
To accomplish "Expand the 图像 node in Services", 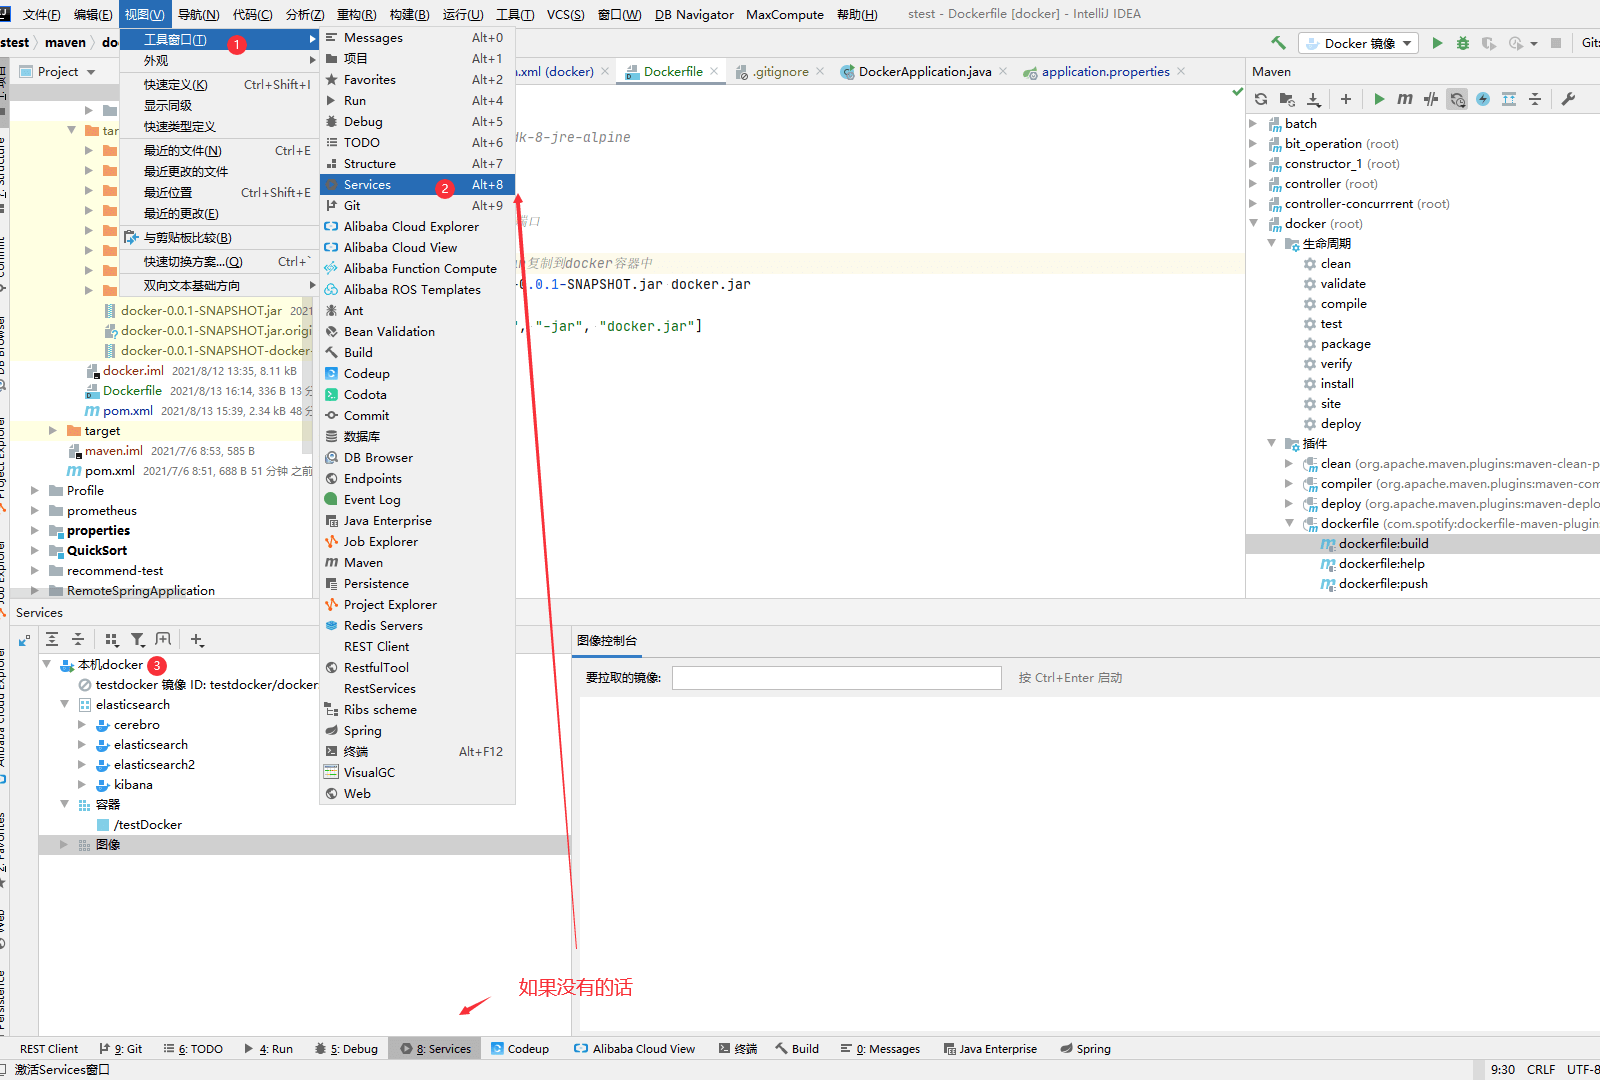I will [x=65, y=844].
